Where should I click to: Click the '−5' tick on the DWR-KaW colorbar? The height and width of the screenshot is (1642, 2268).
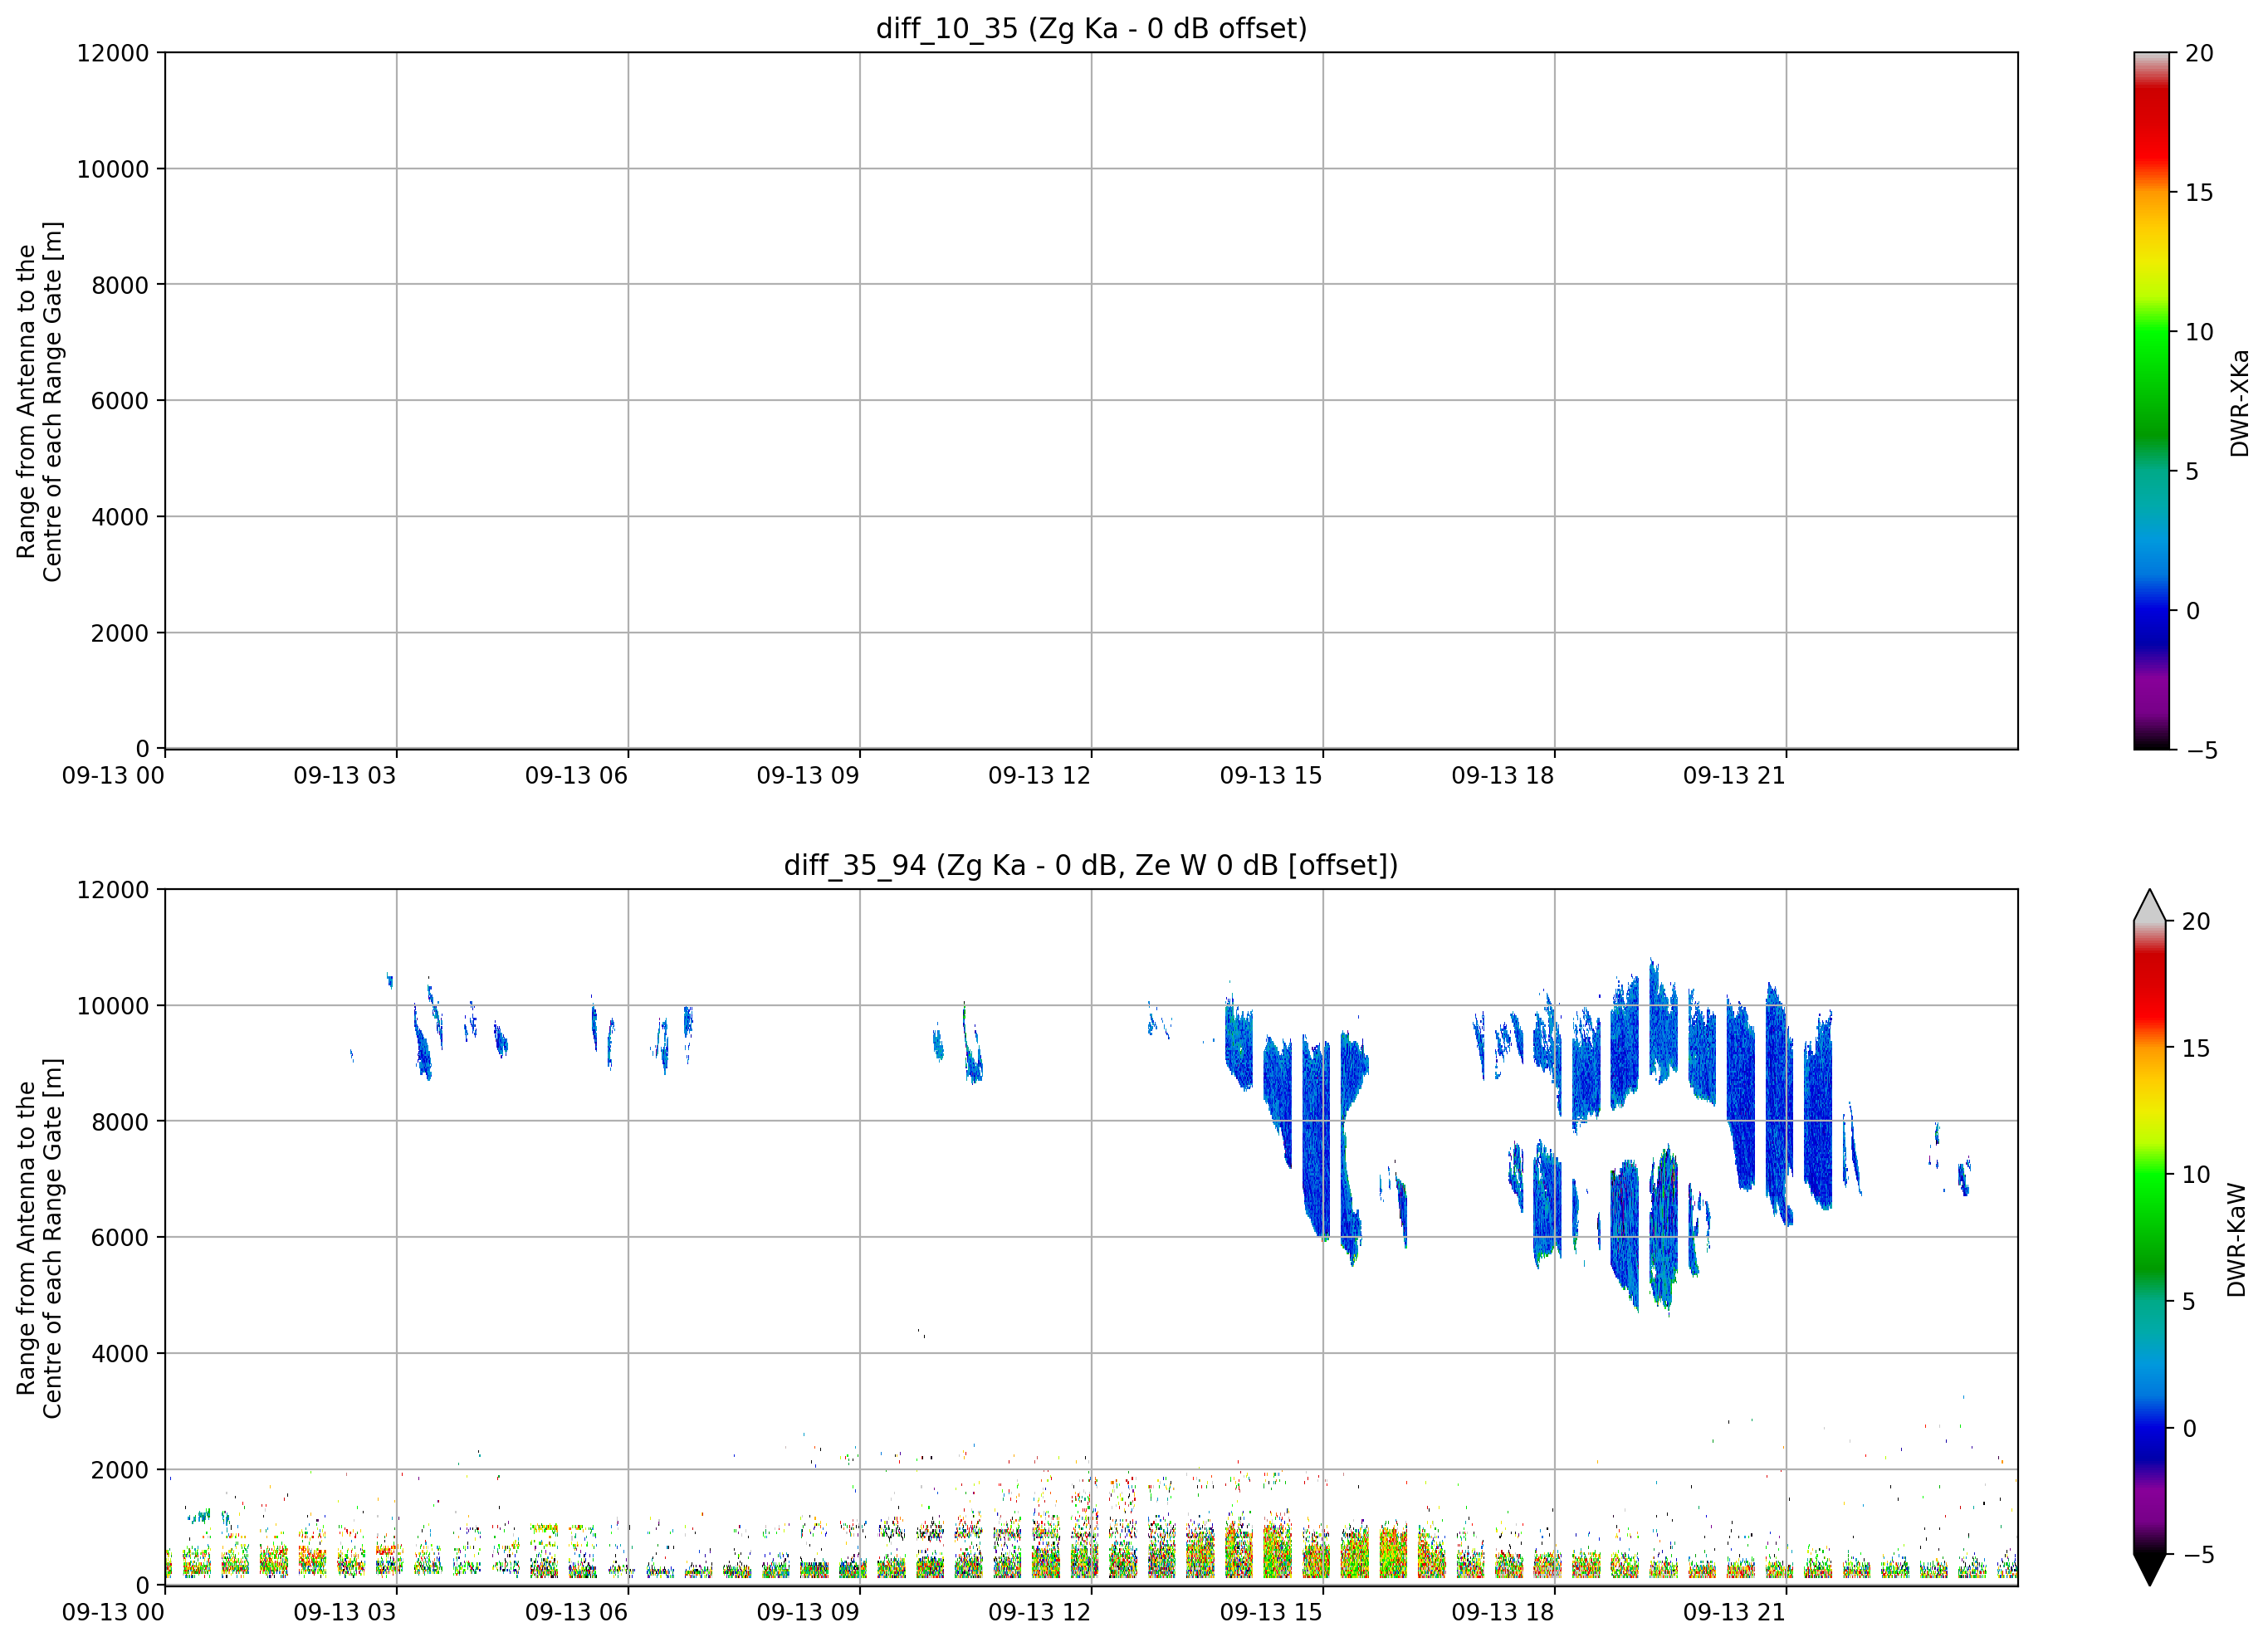pos(2199,1555)
